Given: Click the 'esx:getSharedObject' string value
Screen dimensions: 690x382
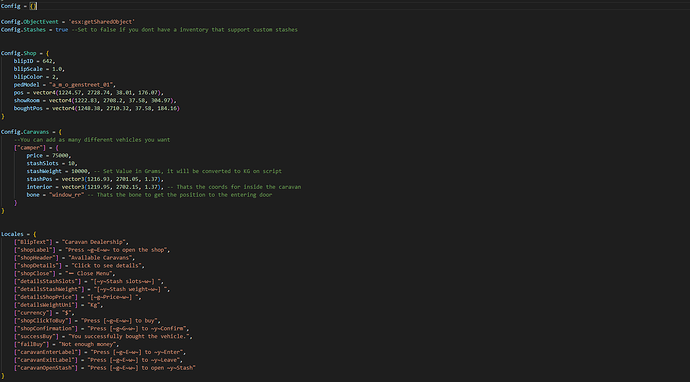Looking at the screenshot, I should tap(102, 22).
